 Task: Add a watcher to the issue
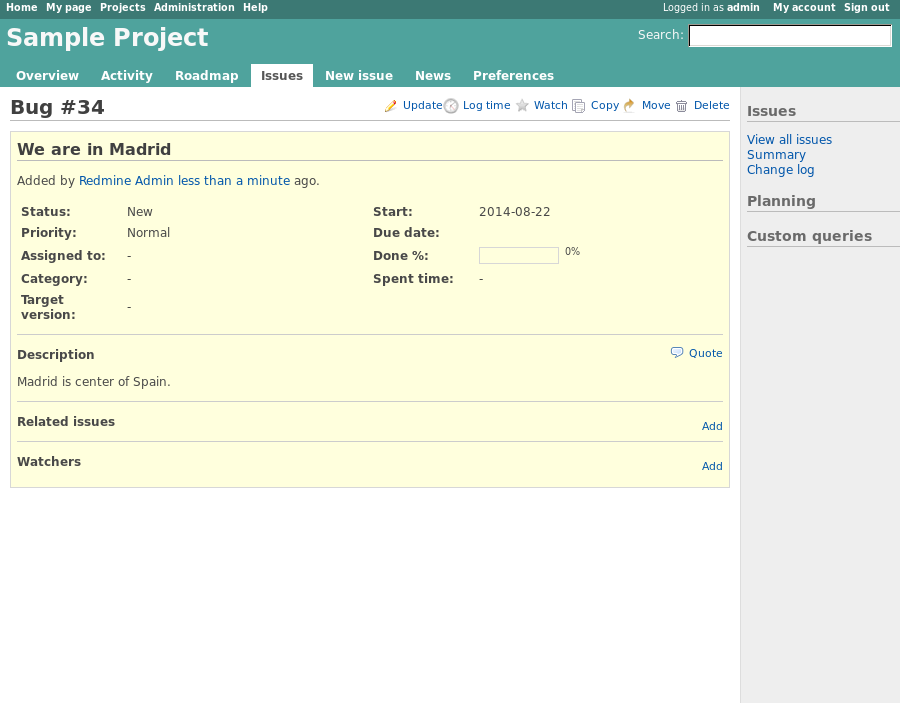tap(712, 466)
